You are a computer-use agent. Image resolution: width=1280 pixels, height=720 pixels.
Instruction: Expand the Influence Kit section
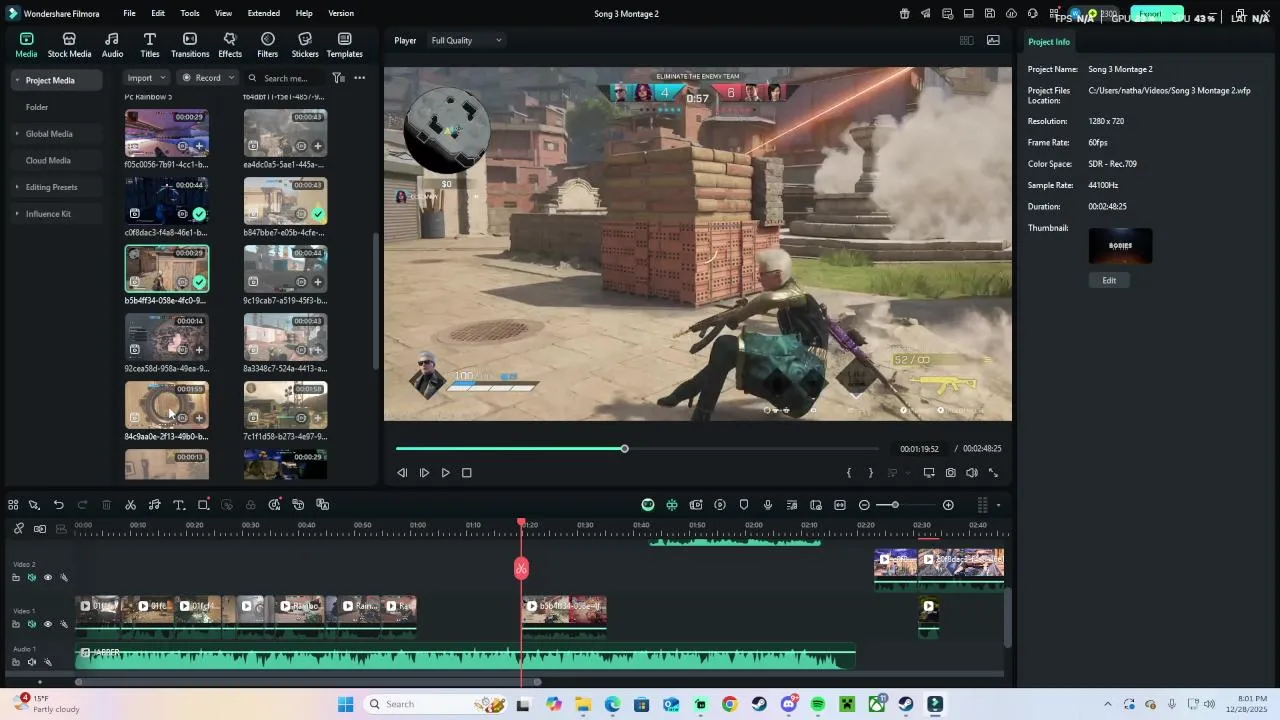(17, 214)
